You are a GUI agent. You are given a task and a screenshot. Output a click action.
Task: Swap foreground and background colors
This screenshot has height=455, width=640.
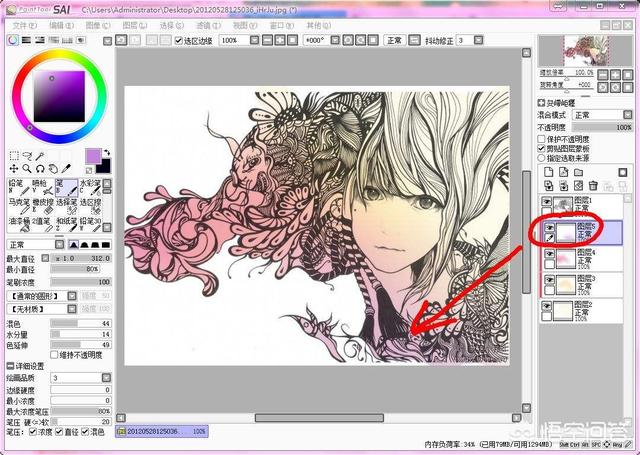click(x=107, y=153)
